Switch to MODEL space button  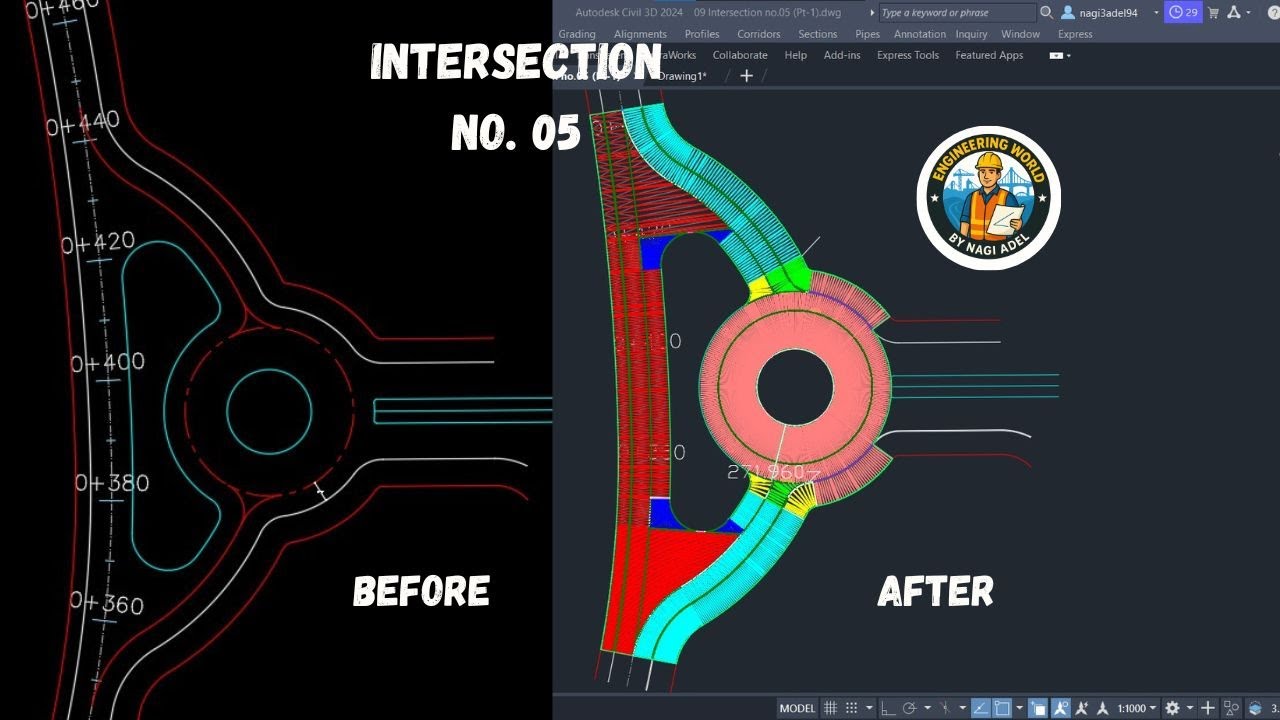[x=797, y=708]
